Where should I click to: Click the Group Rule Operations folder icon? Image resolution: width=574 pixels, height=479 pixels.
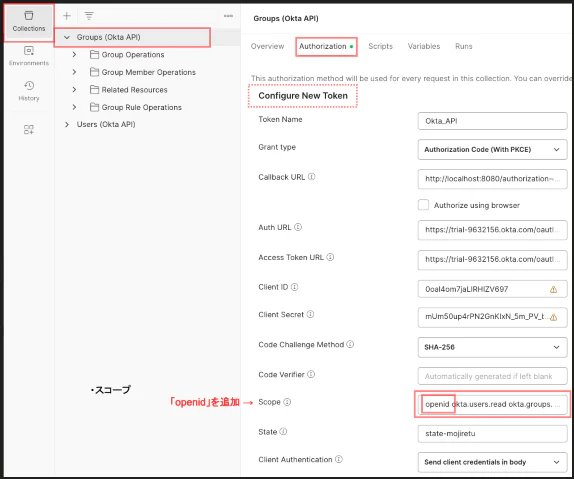(x=94, y=107)
